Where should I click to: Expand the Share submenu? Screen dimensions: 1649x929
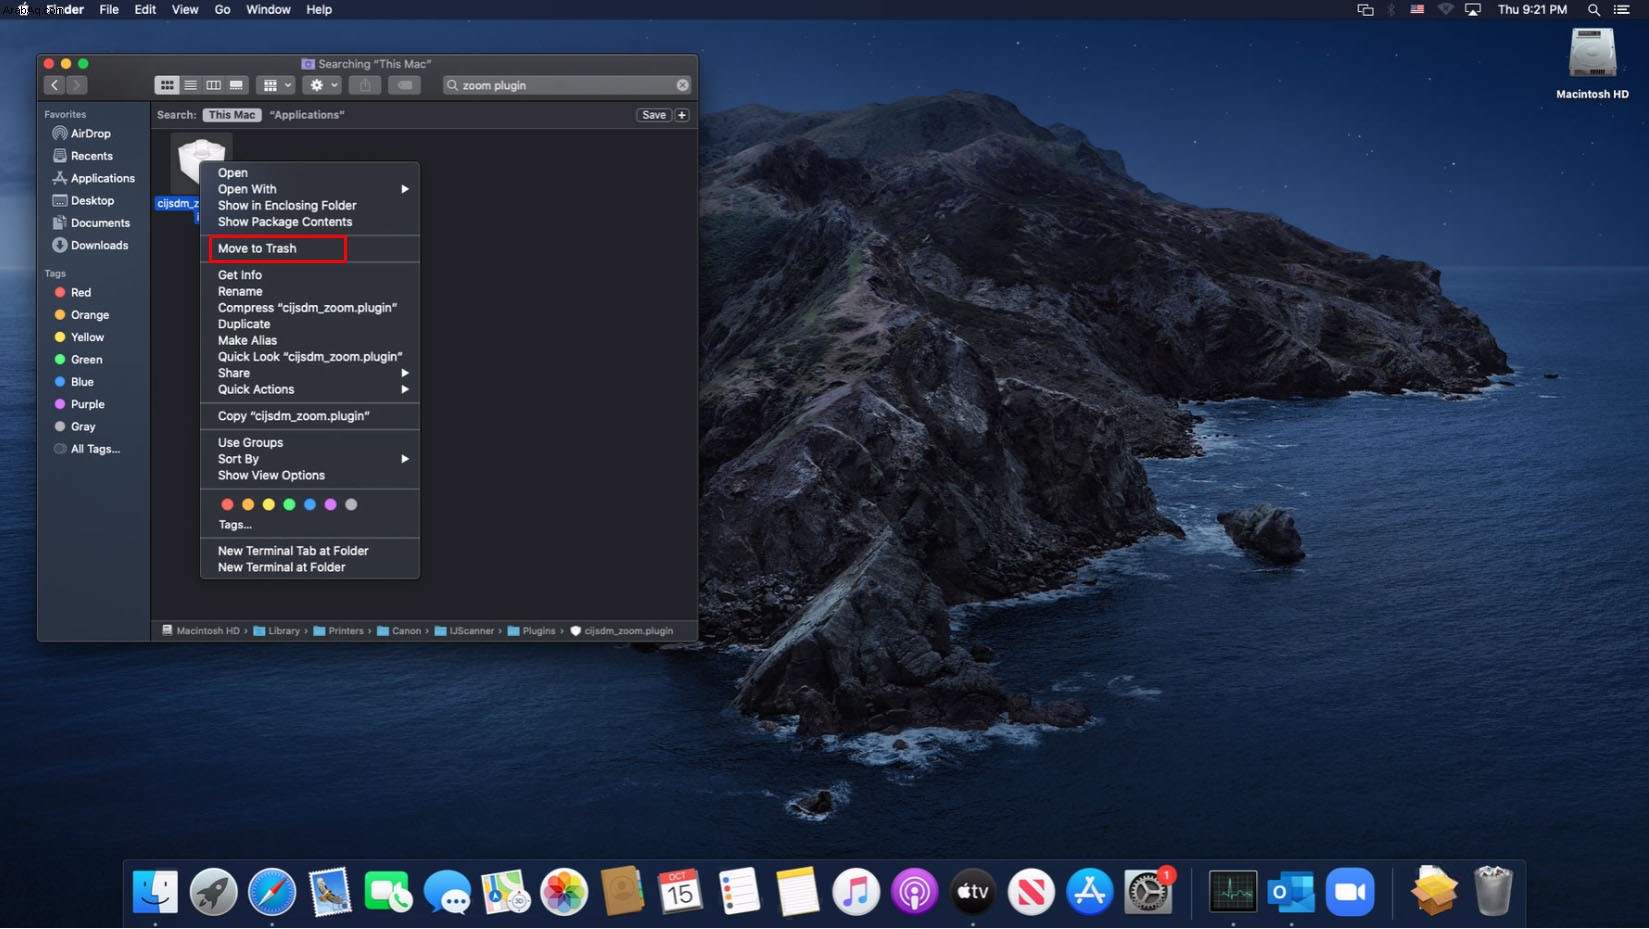point(310,373)
